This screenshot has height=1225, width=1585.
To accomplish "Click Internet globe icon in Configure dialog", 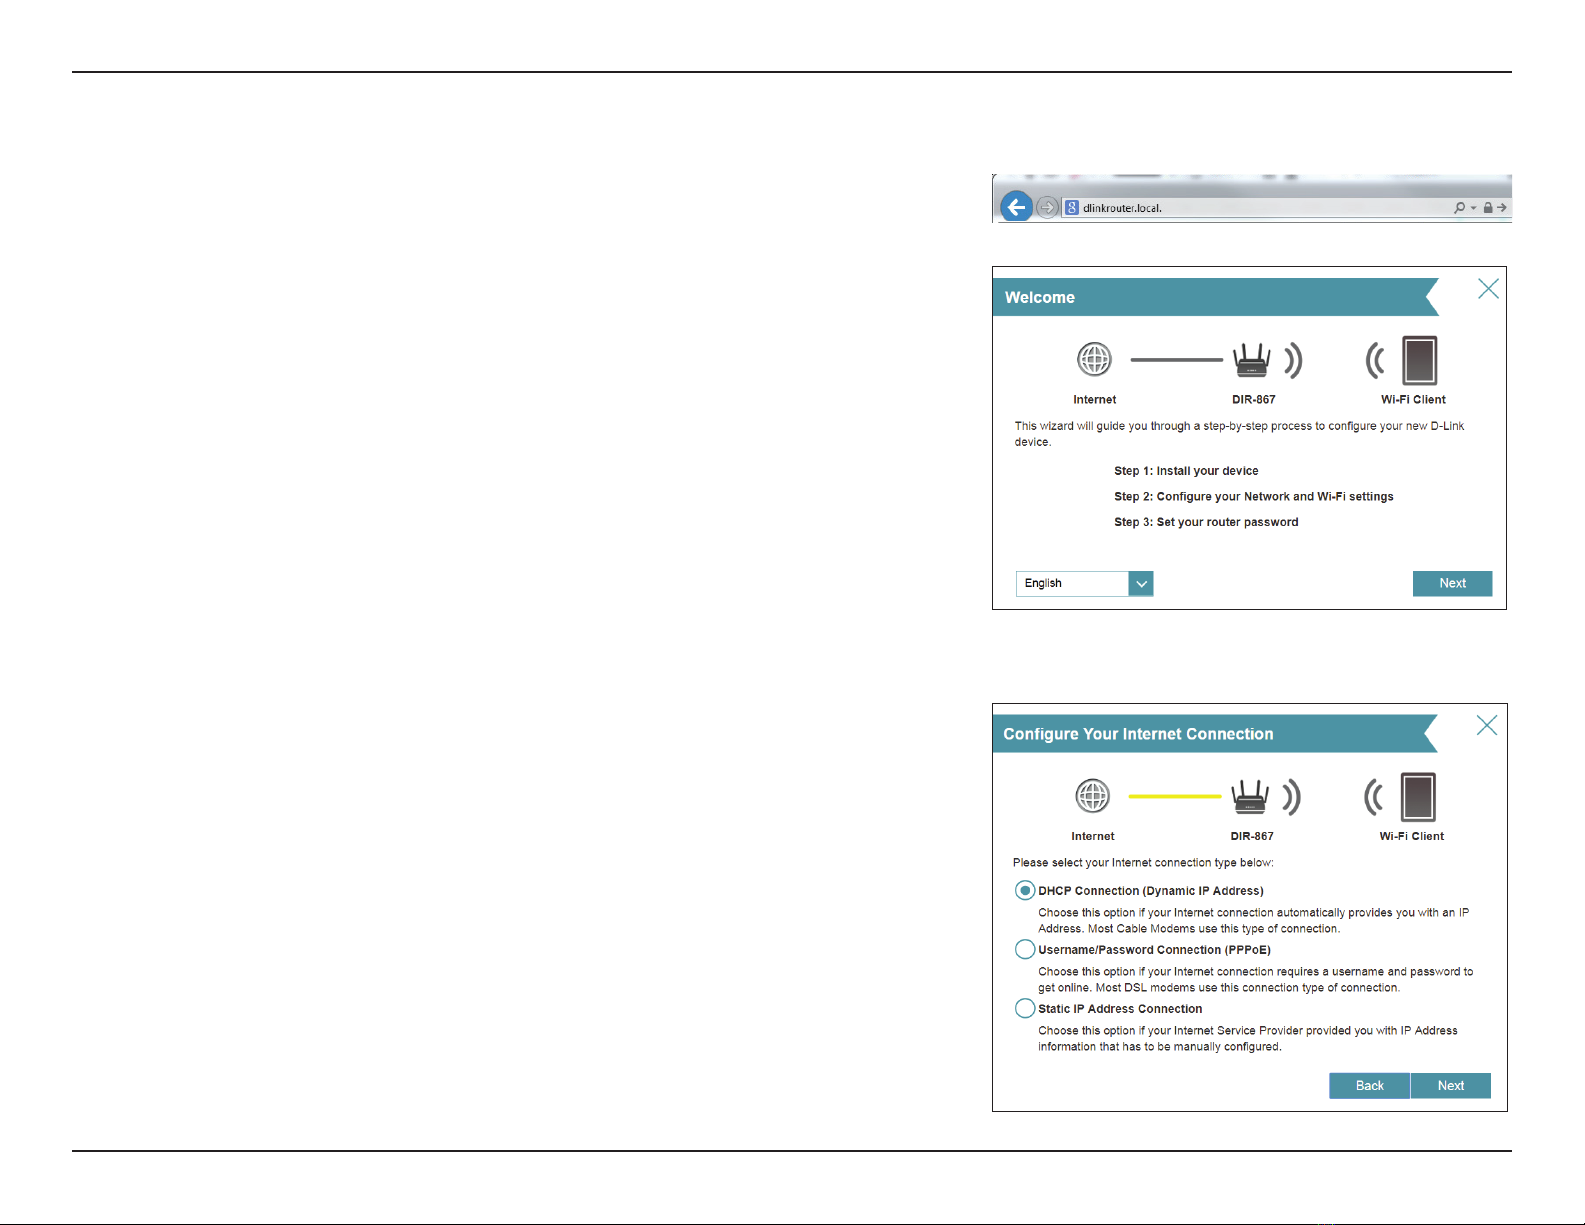I will pos(1093,796).
